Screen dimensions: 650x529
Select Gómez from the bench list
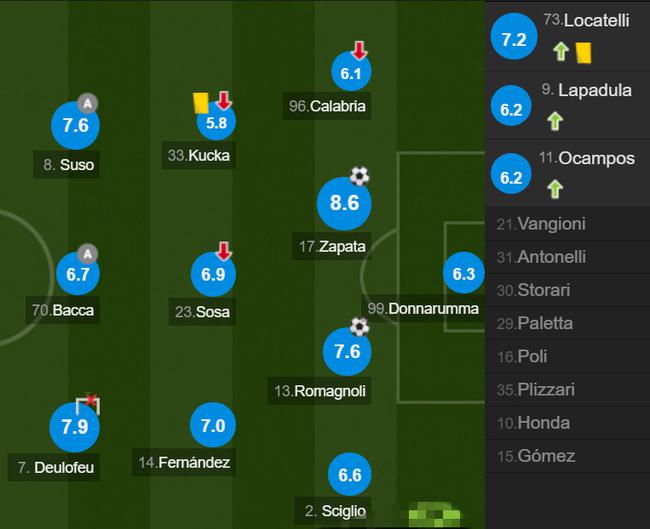pos(568,456)
